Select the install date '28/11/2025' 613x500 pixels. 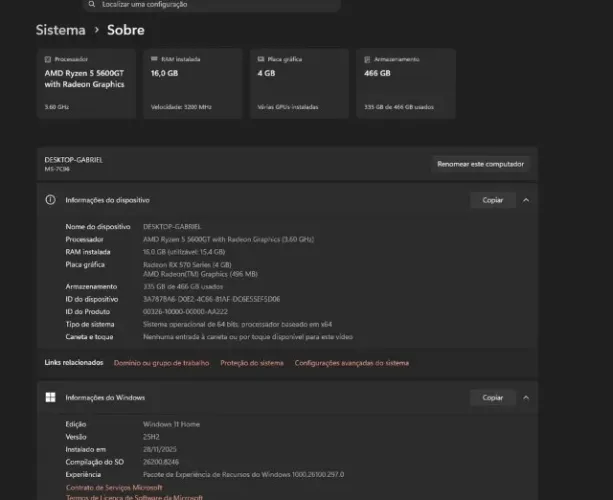click(160, 449)
